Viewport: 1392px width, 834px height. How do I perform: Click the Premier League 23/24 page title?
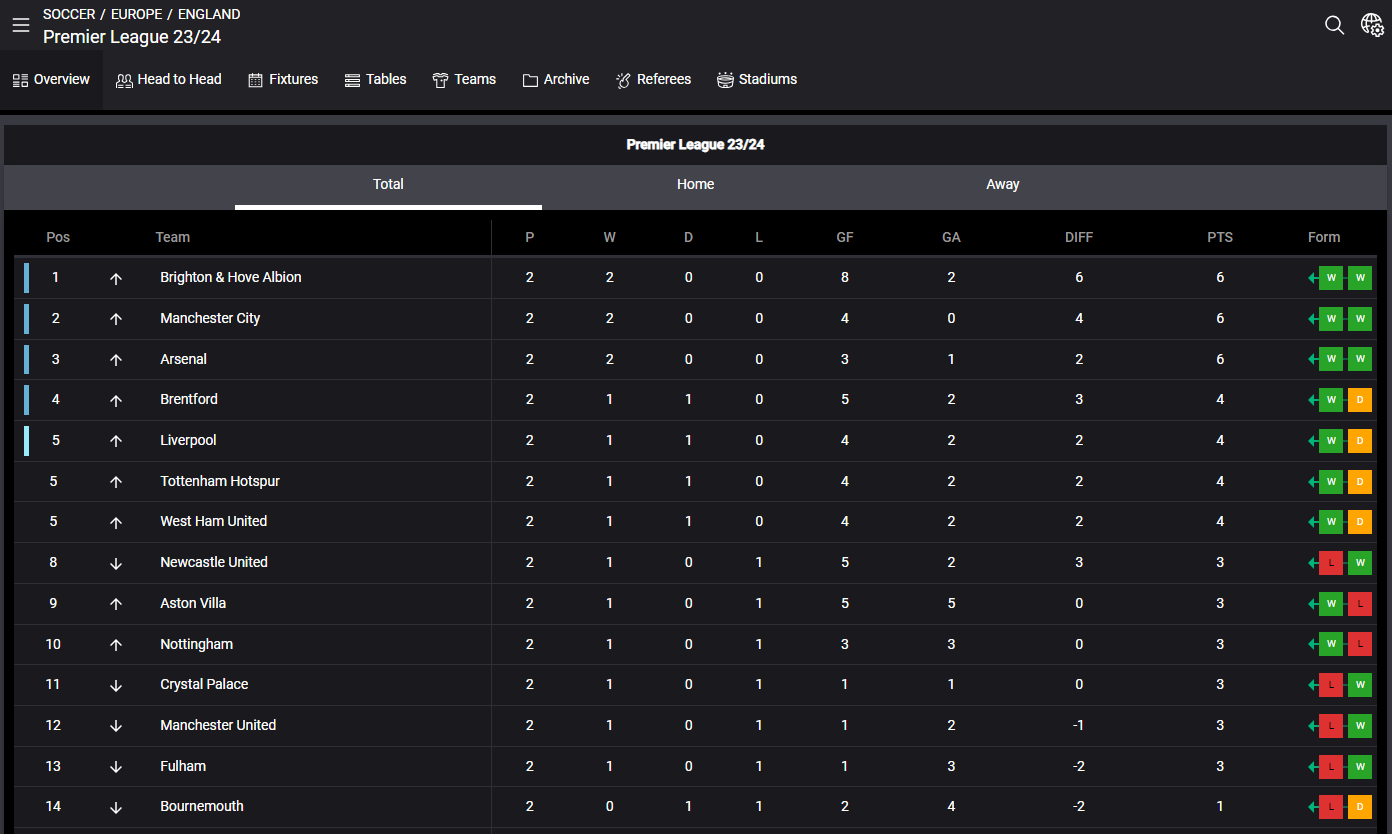[132, 37]
